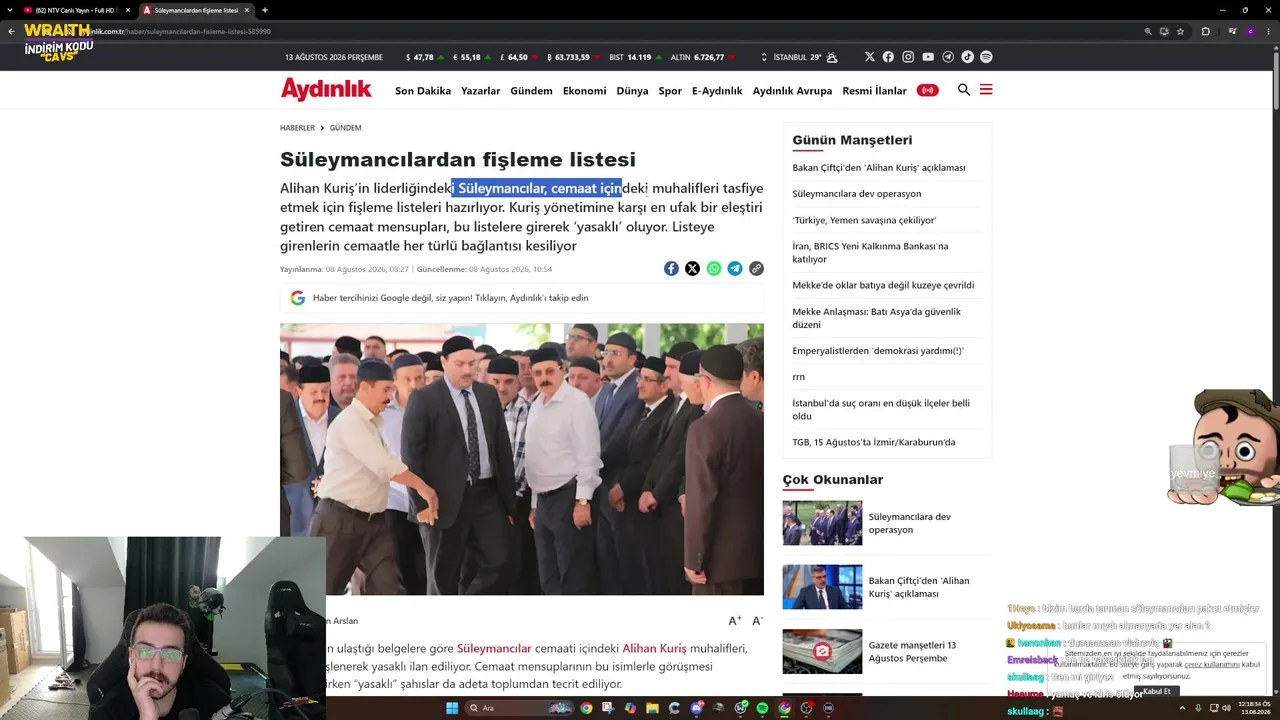1280x720 pixels.
Task: Click the Windows taskbar search box
Action: 517,708
